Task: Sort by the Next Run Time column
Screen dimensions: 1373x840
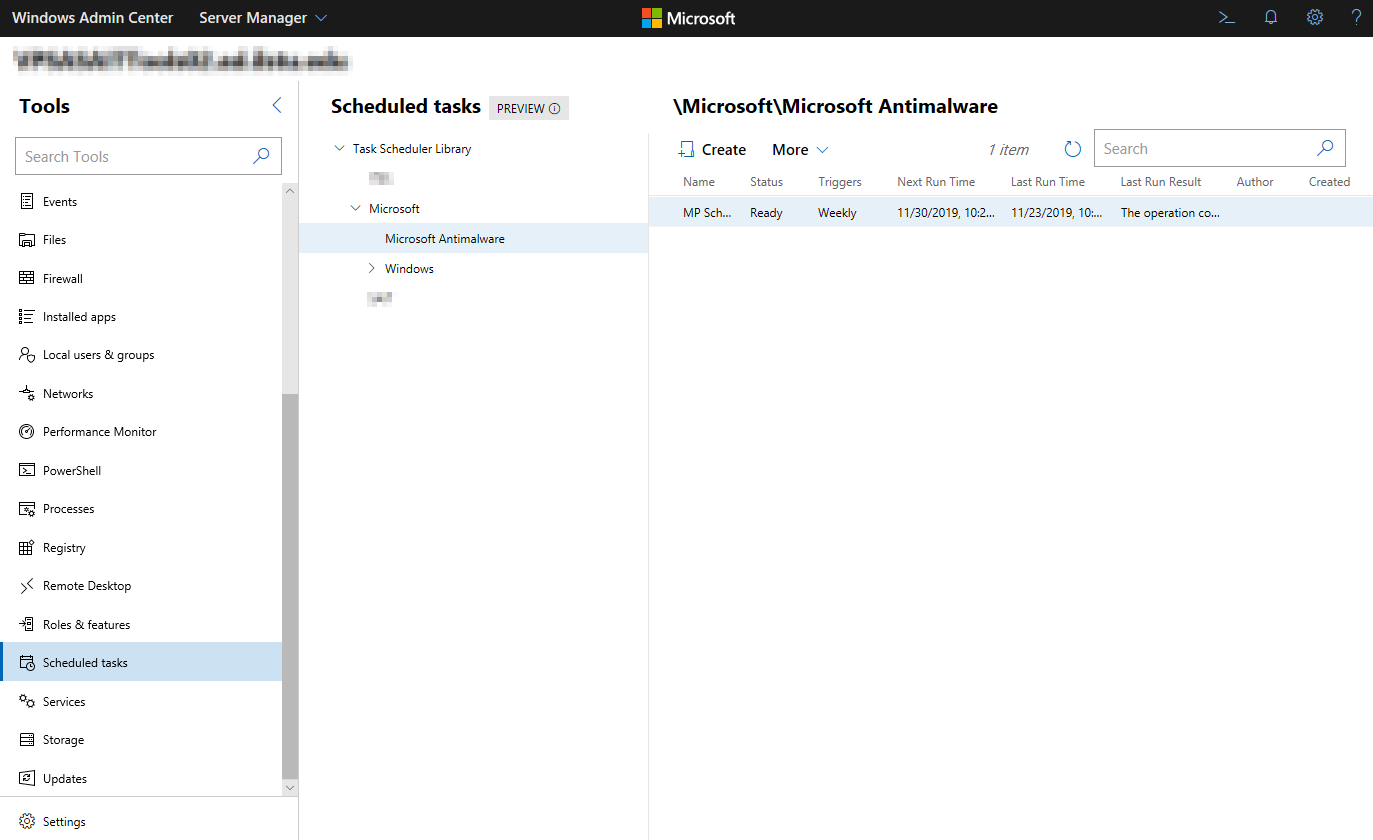Action: (936, 182)
